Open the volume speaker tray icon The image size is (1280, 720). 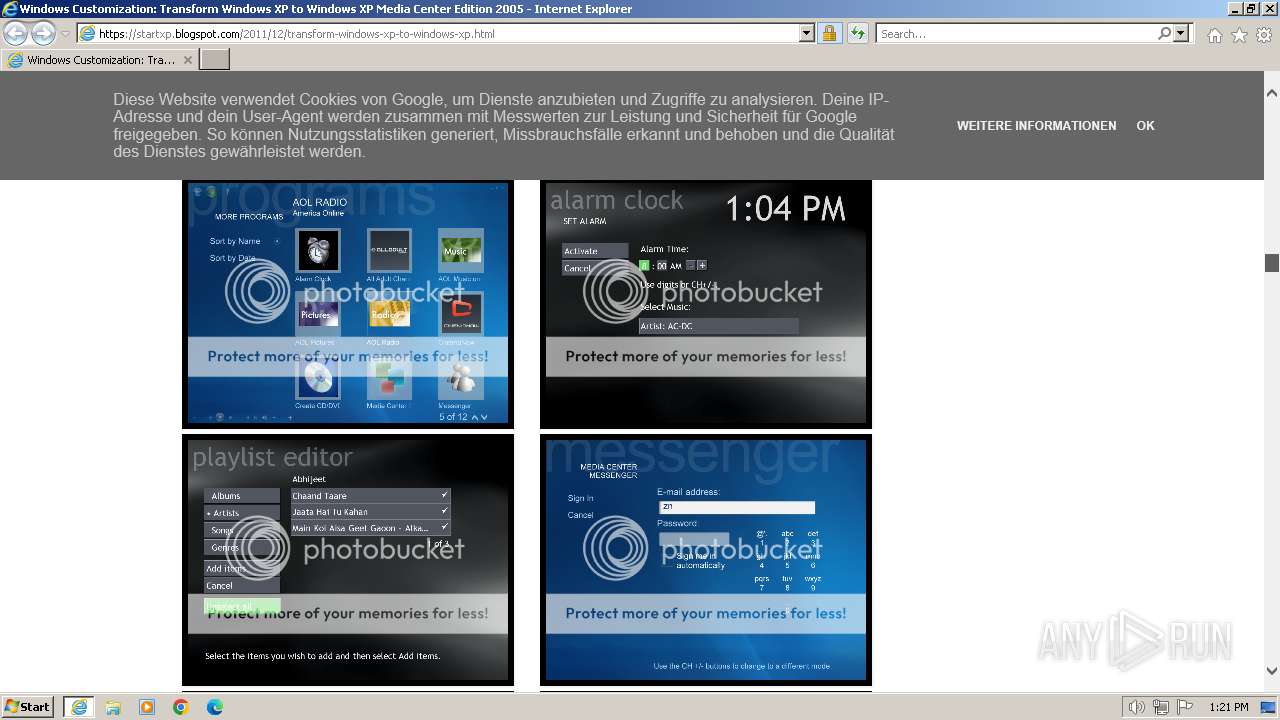click(x=1137, y=707)
